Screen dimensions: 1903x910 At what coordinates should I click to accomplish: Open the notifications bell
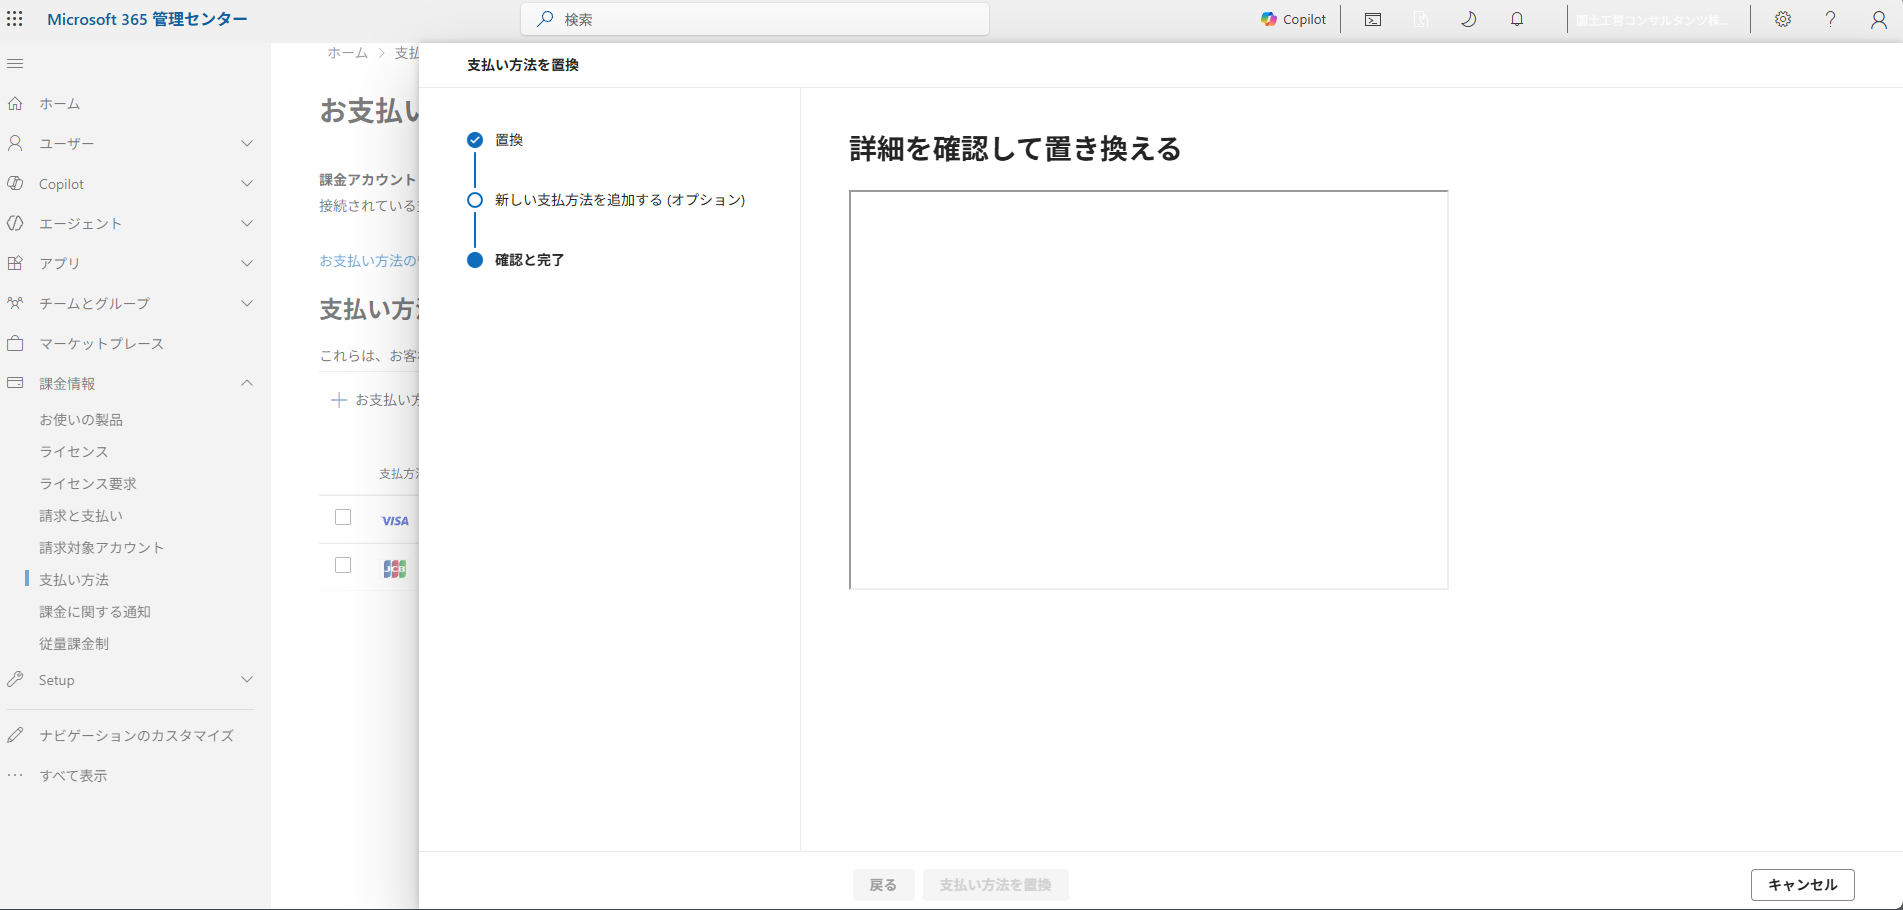1517,19
